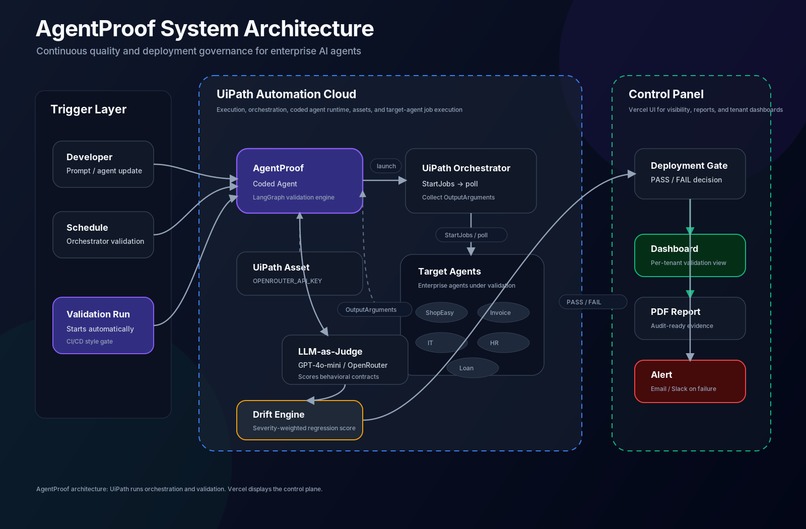The image size is (806, 529).
Task: Click the 'AgentProof System Architecture' title
Action: [x=205, y=29]
